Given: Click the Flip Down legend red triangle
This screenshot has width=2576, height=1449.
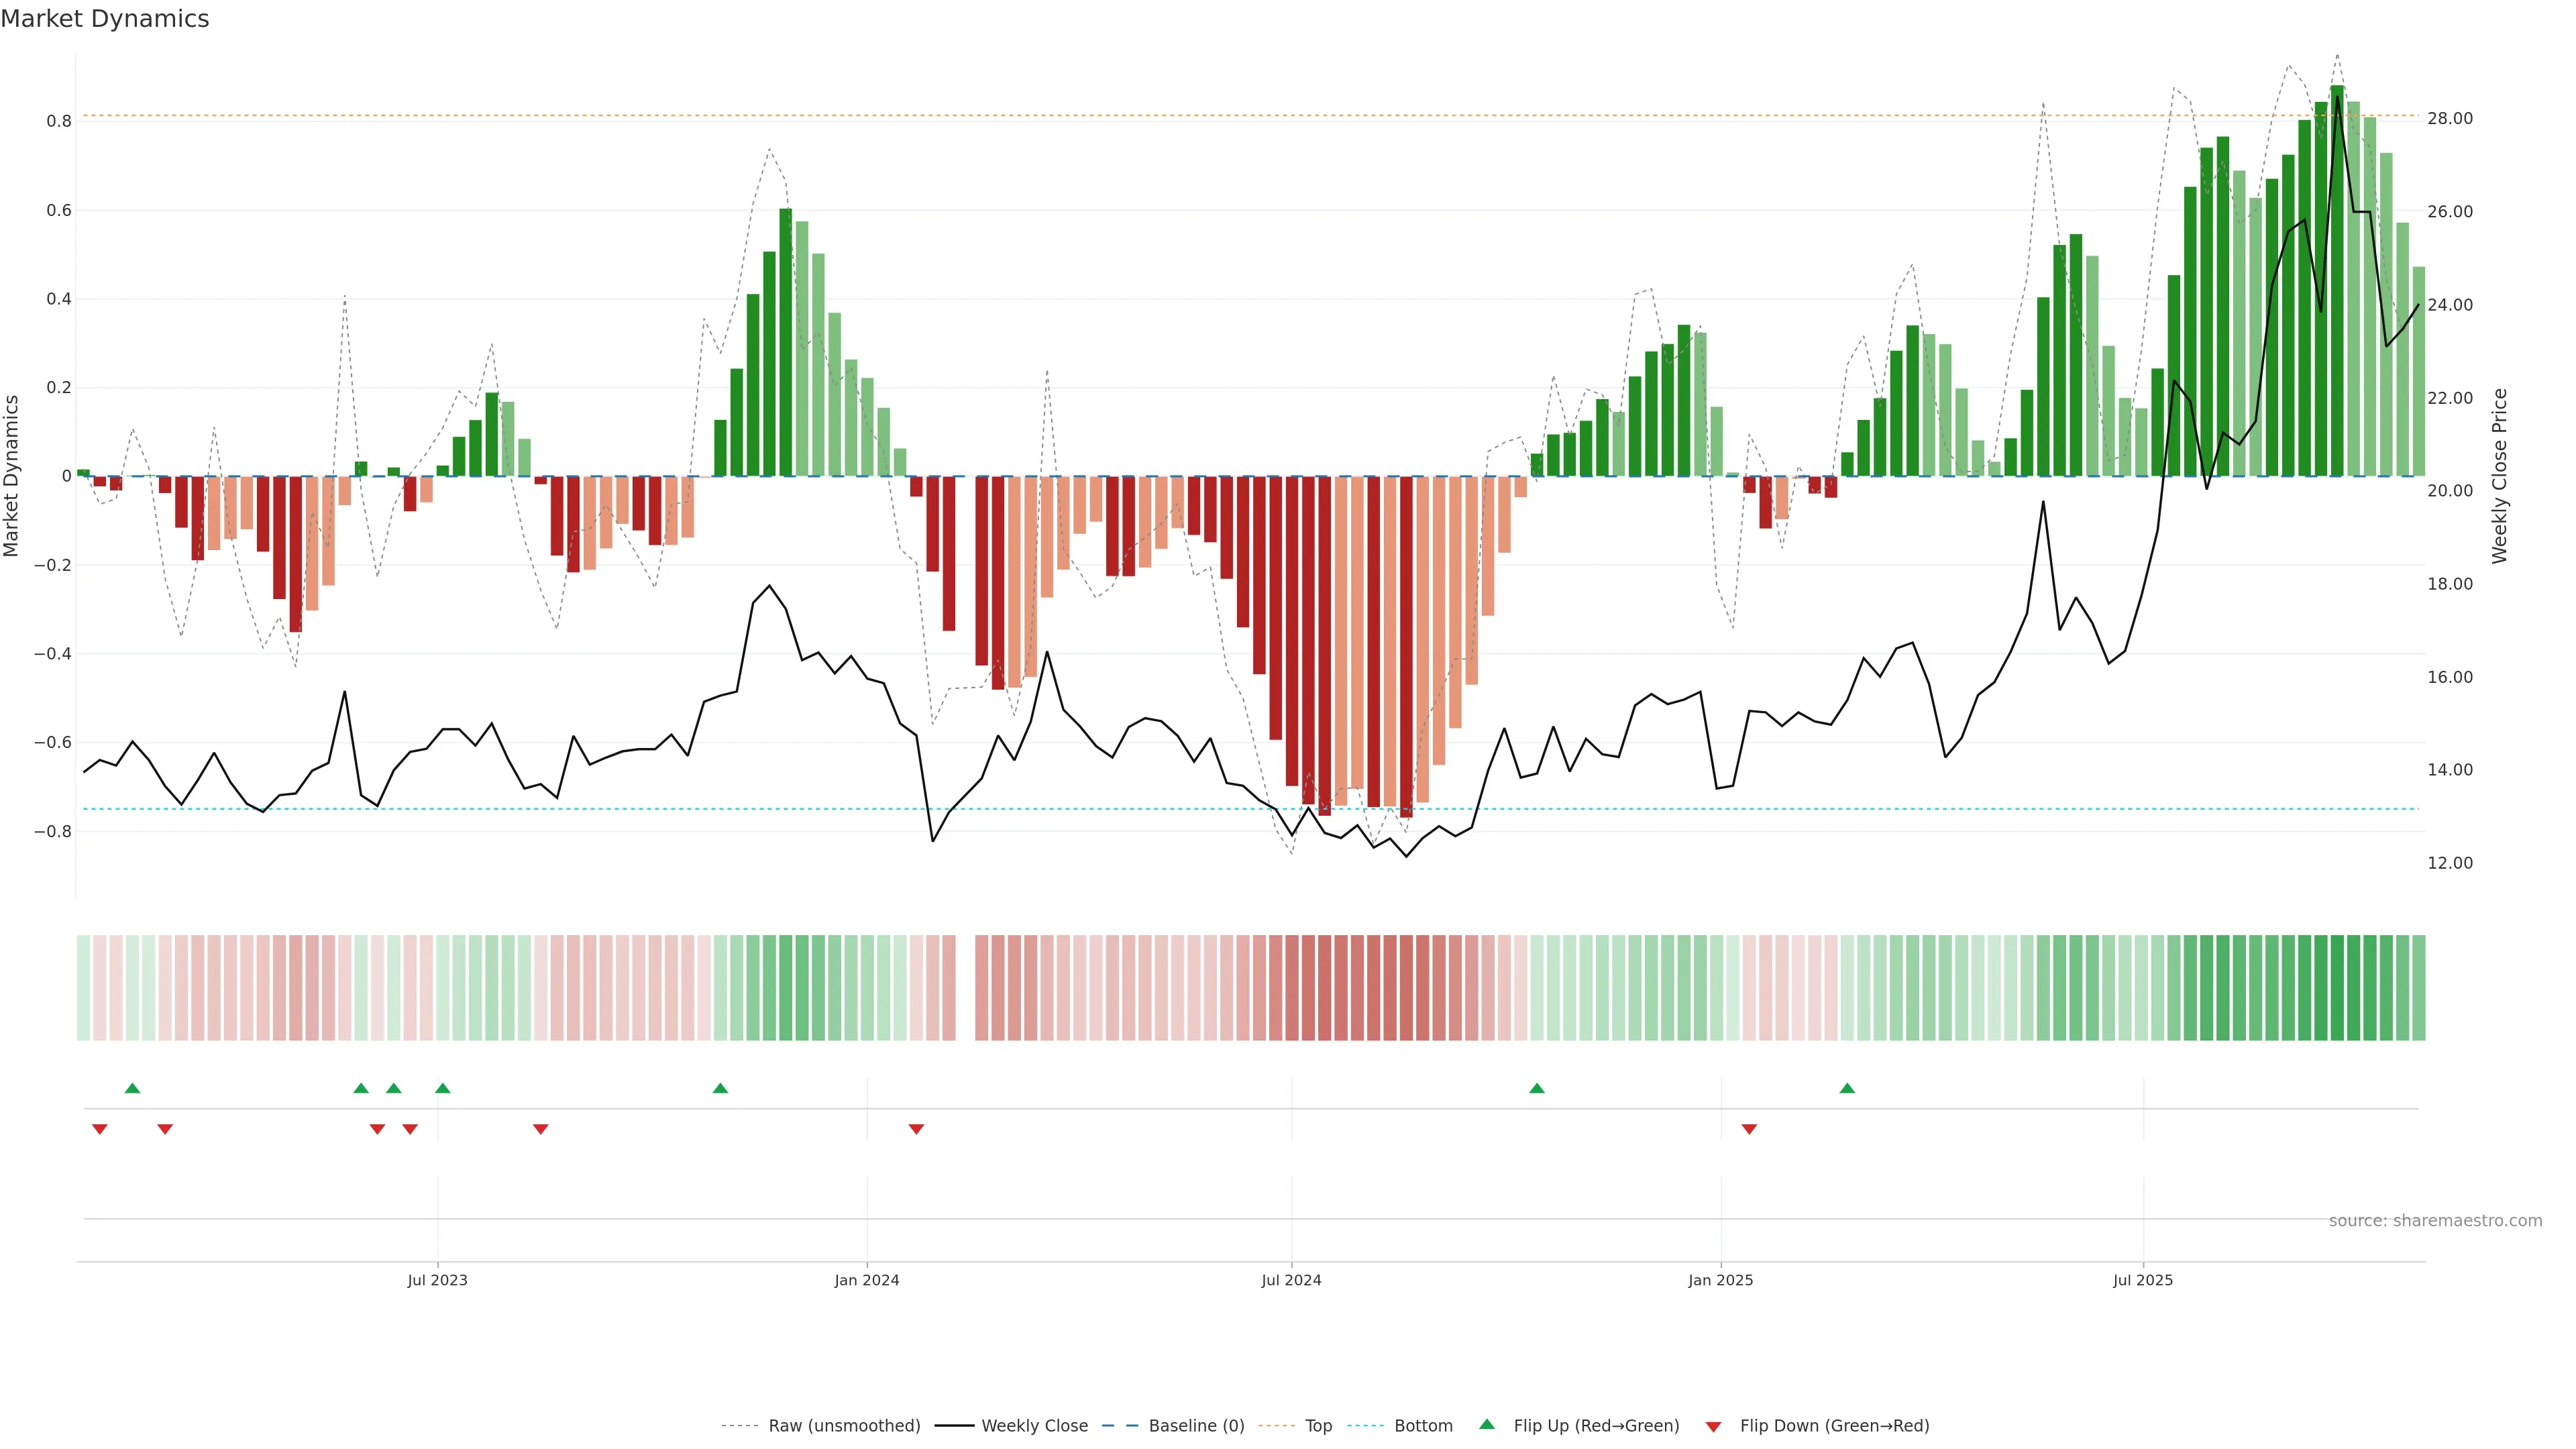Looking at the screenshot, I should point(1713,1426).
